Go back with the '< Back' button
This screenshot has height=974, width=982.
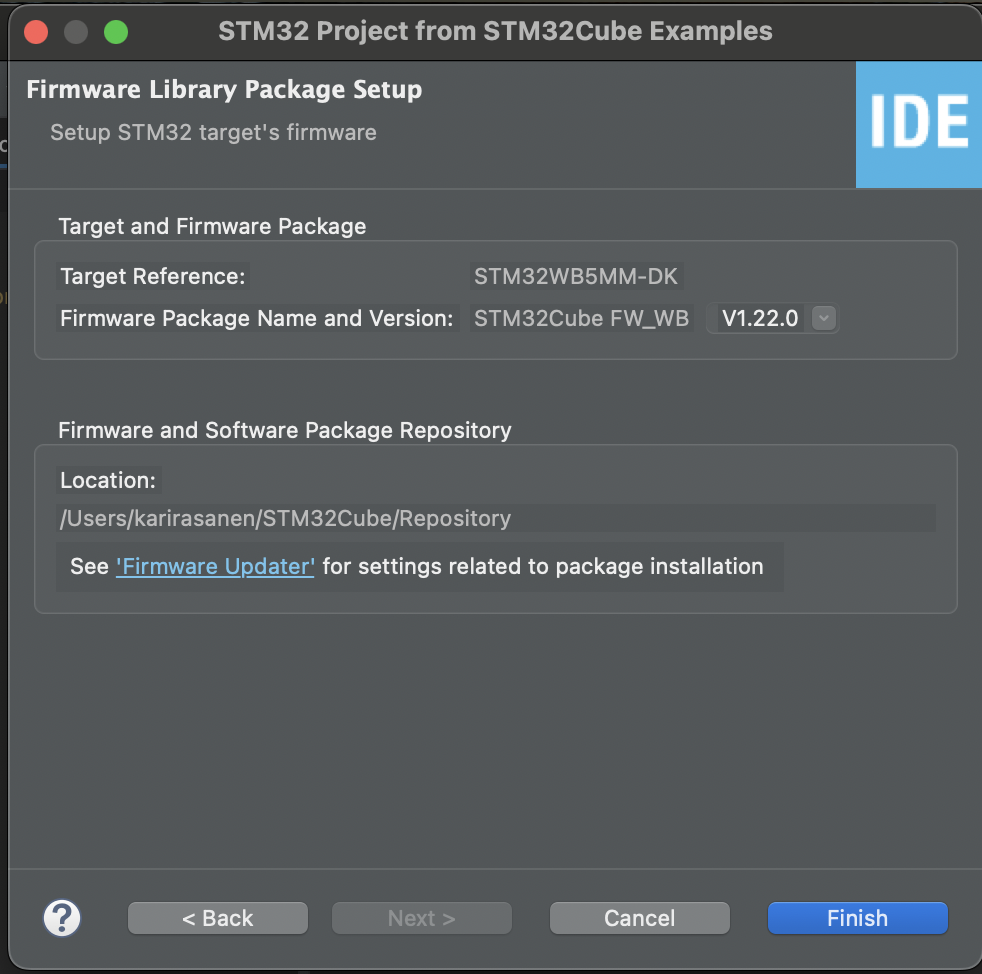(x=217, y=917)
